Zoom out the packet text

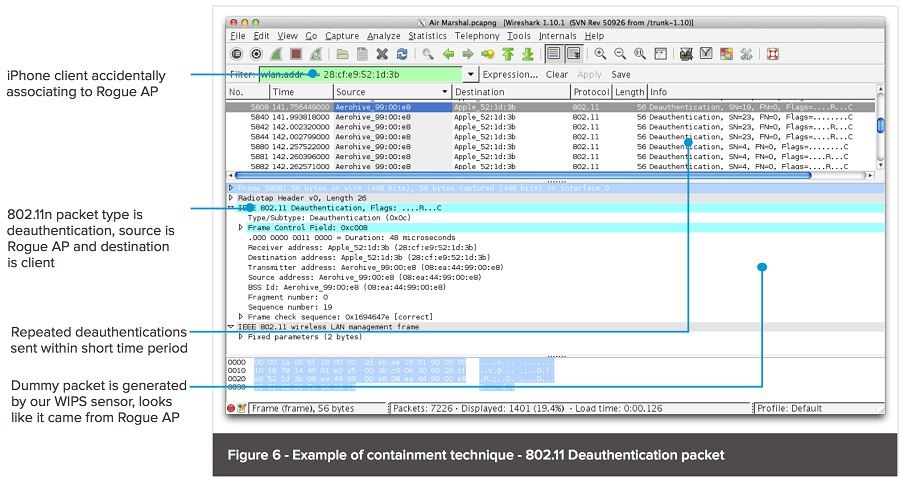[620, 54]
